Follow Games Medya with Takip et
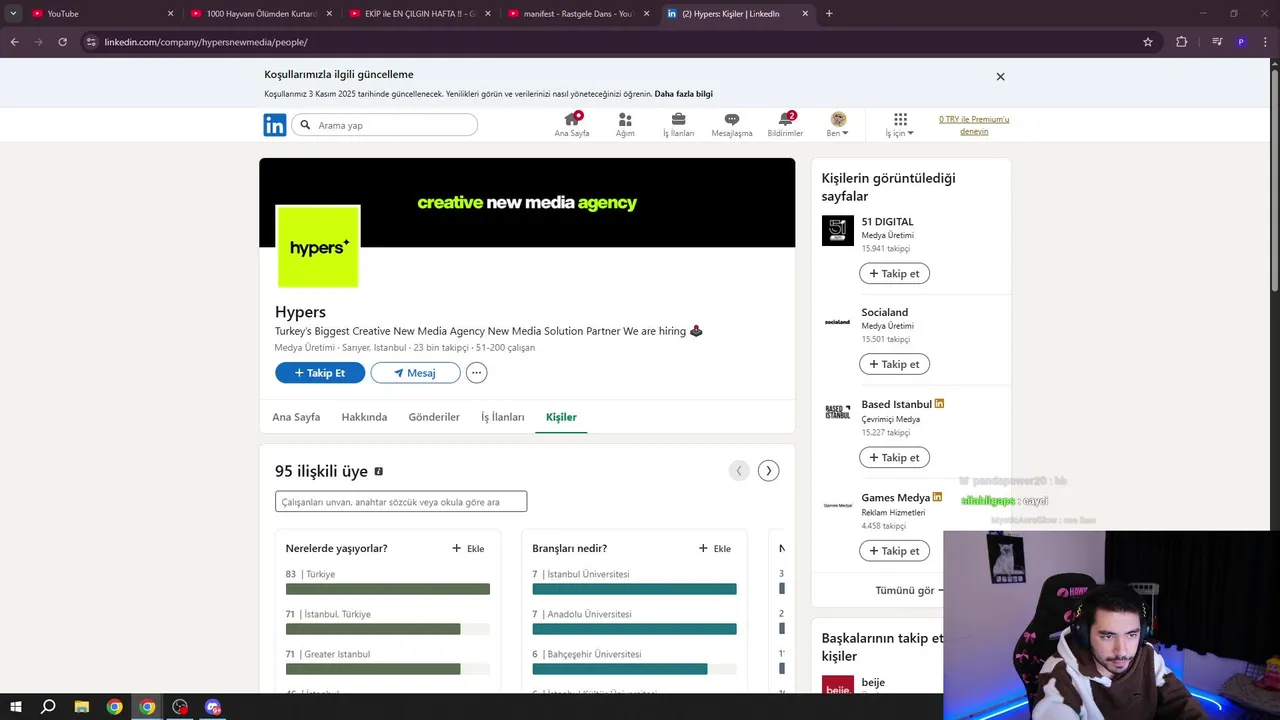 pyautogui.click(x=894, y=551)
